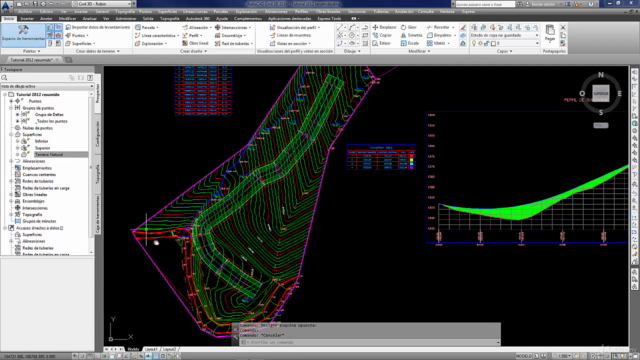
Task: Click Importar datos de levantamiento
Action: (98, 27)
